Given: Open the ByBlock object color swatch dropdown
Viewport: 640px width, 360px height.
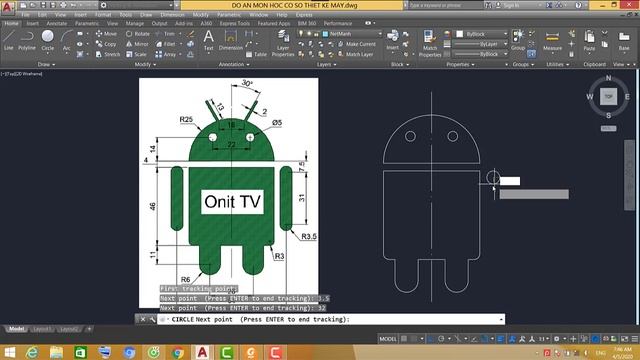Looking at the screenshot, I should (x=481, y=34).
